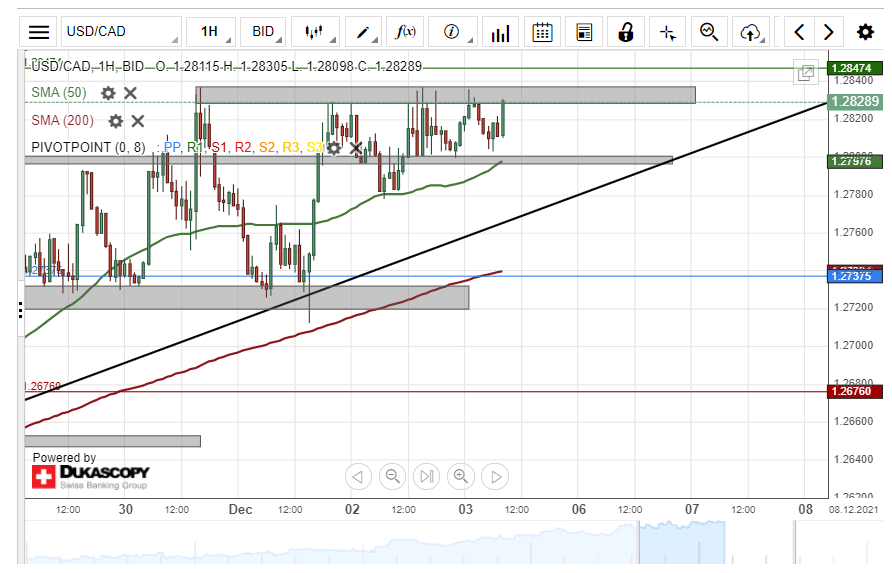This screenshot has width=892, height=573.
Task: Click the 1.27375 pivot price label
Action: pyautogui.click(x=854, y=277)
